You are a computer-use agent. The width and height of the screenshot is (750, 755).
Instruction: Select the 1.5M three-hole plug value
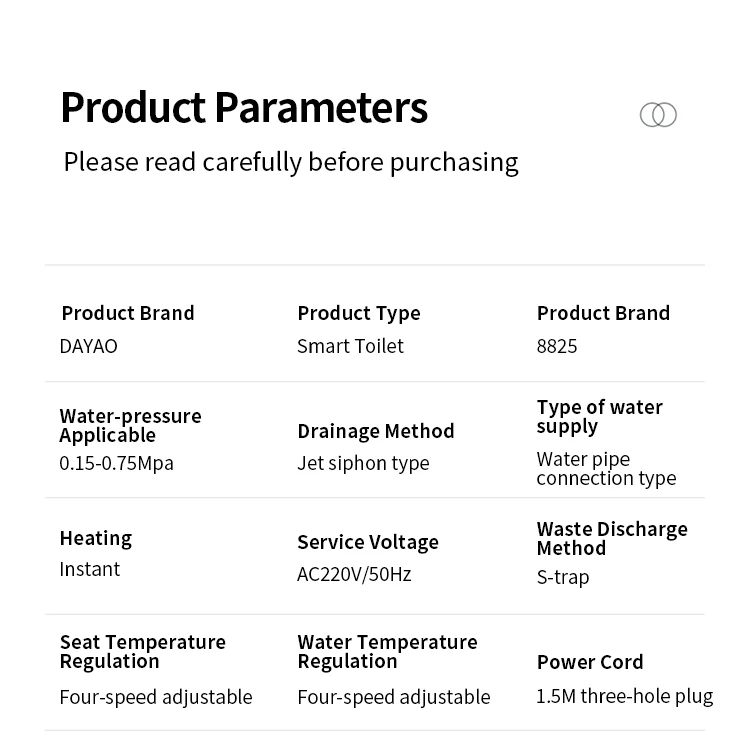[625, 697]
